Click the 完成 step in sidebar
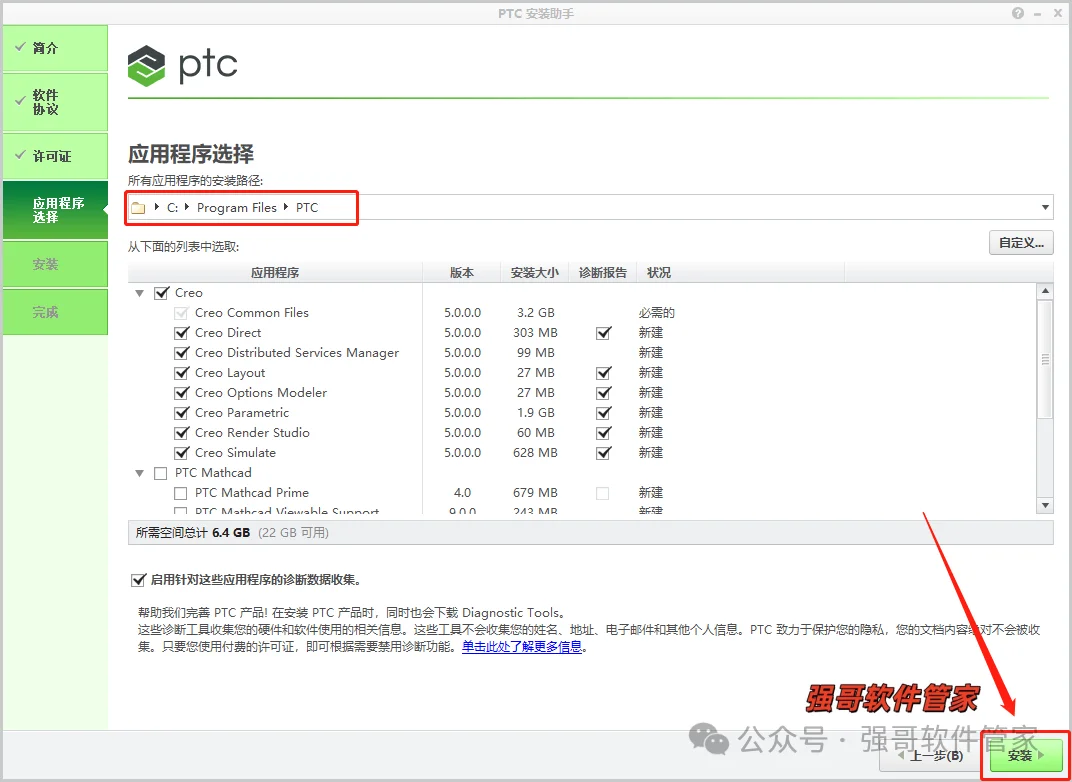Viewport: 1072px width, 782px height. (x=55, y=312)
